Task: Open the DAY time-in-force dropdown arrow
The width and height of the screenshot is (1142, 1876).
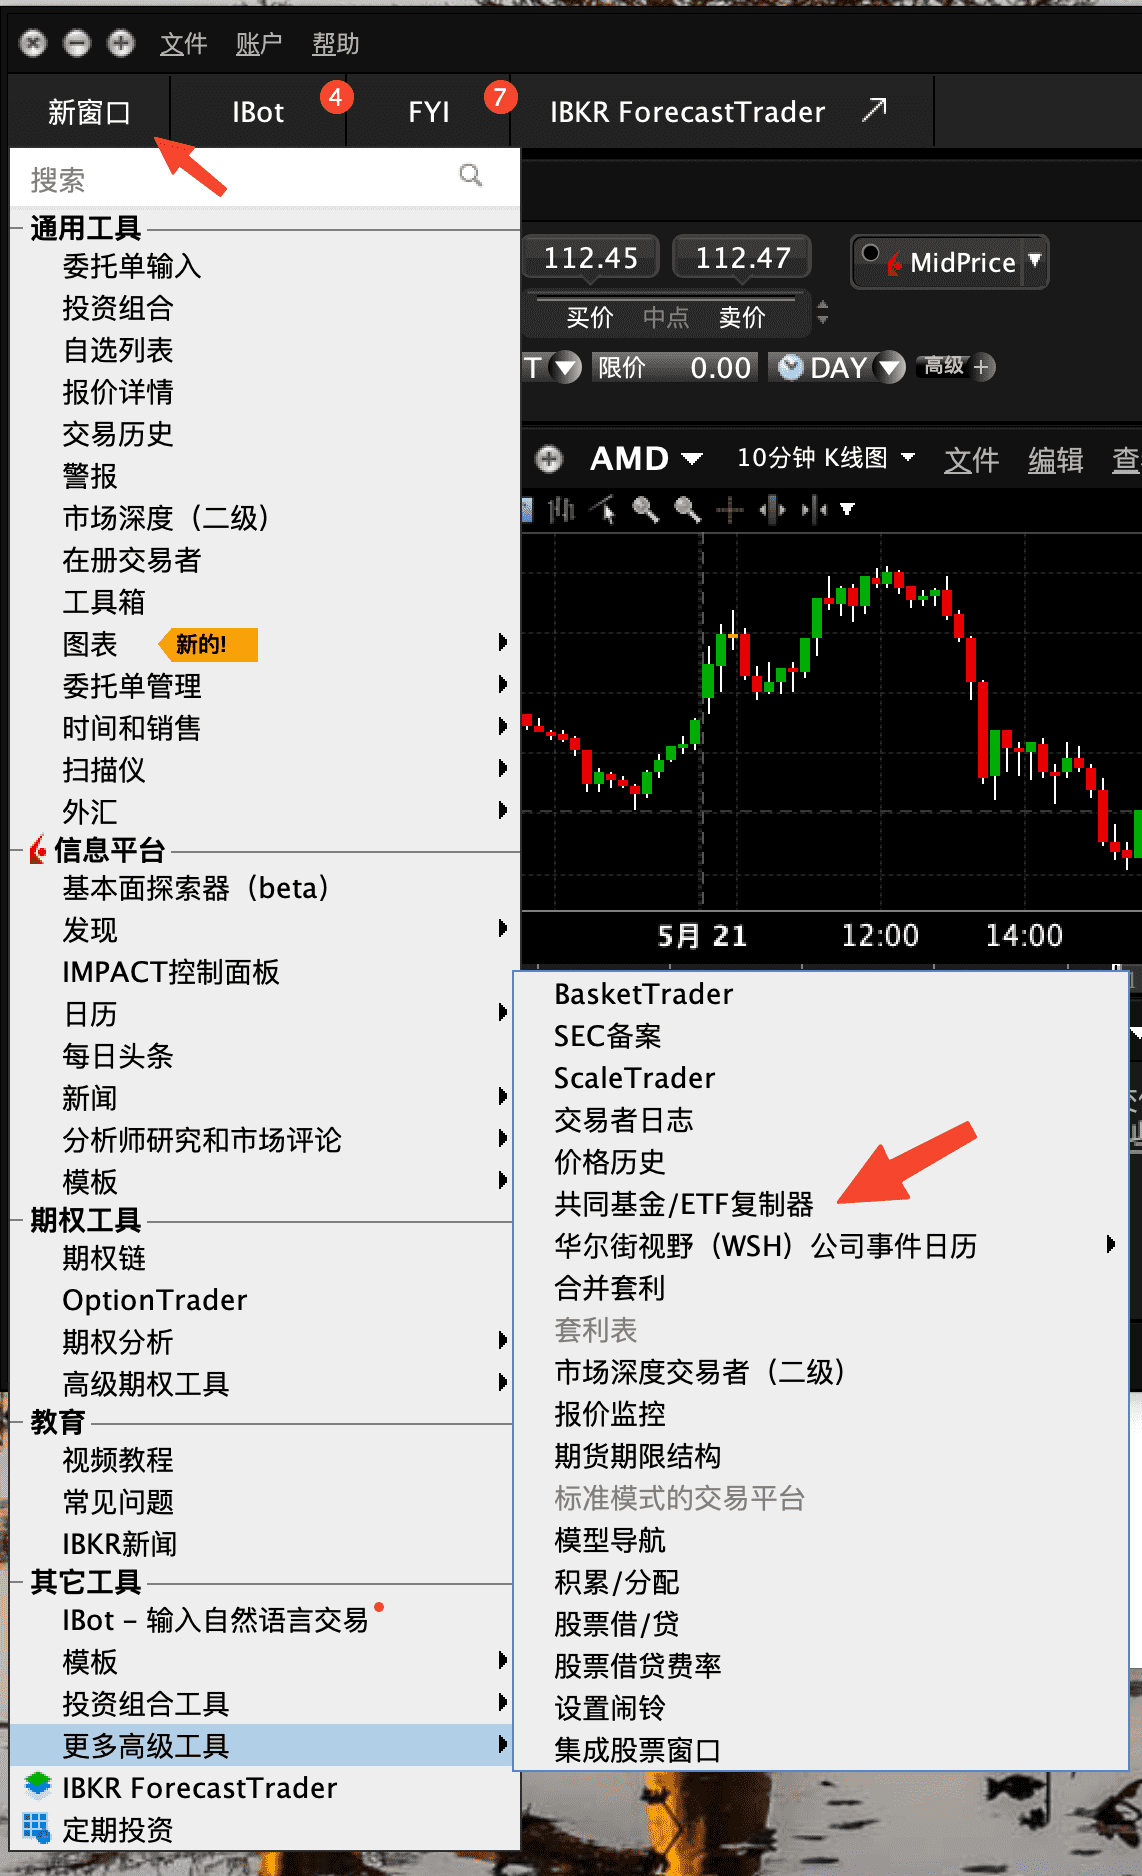Action: 888,367
